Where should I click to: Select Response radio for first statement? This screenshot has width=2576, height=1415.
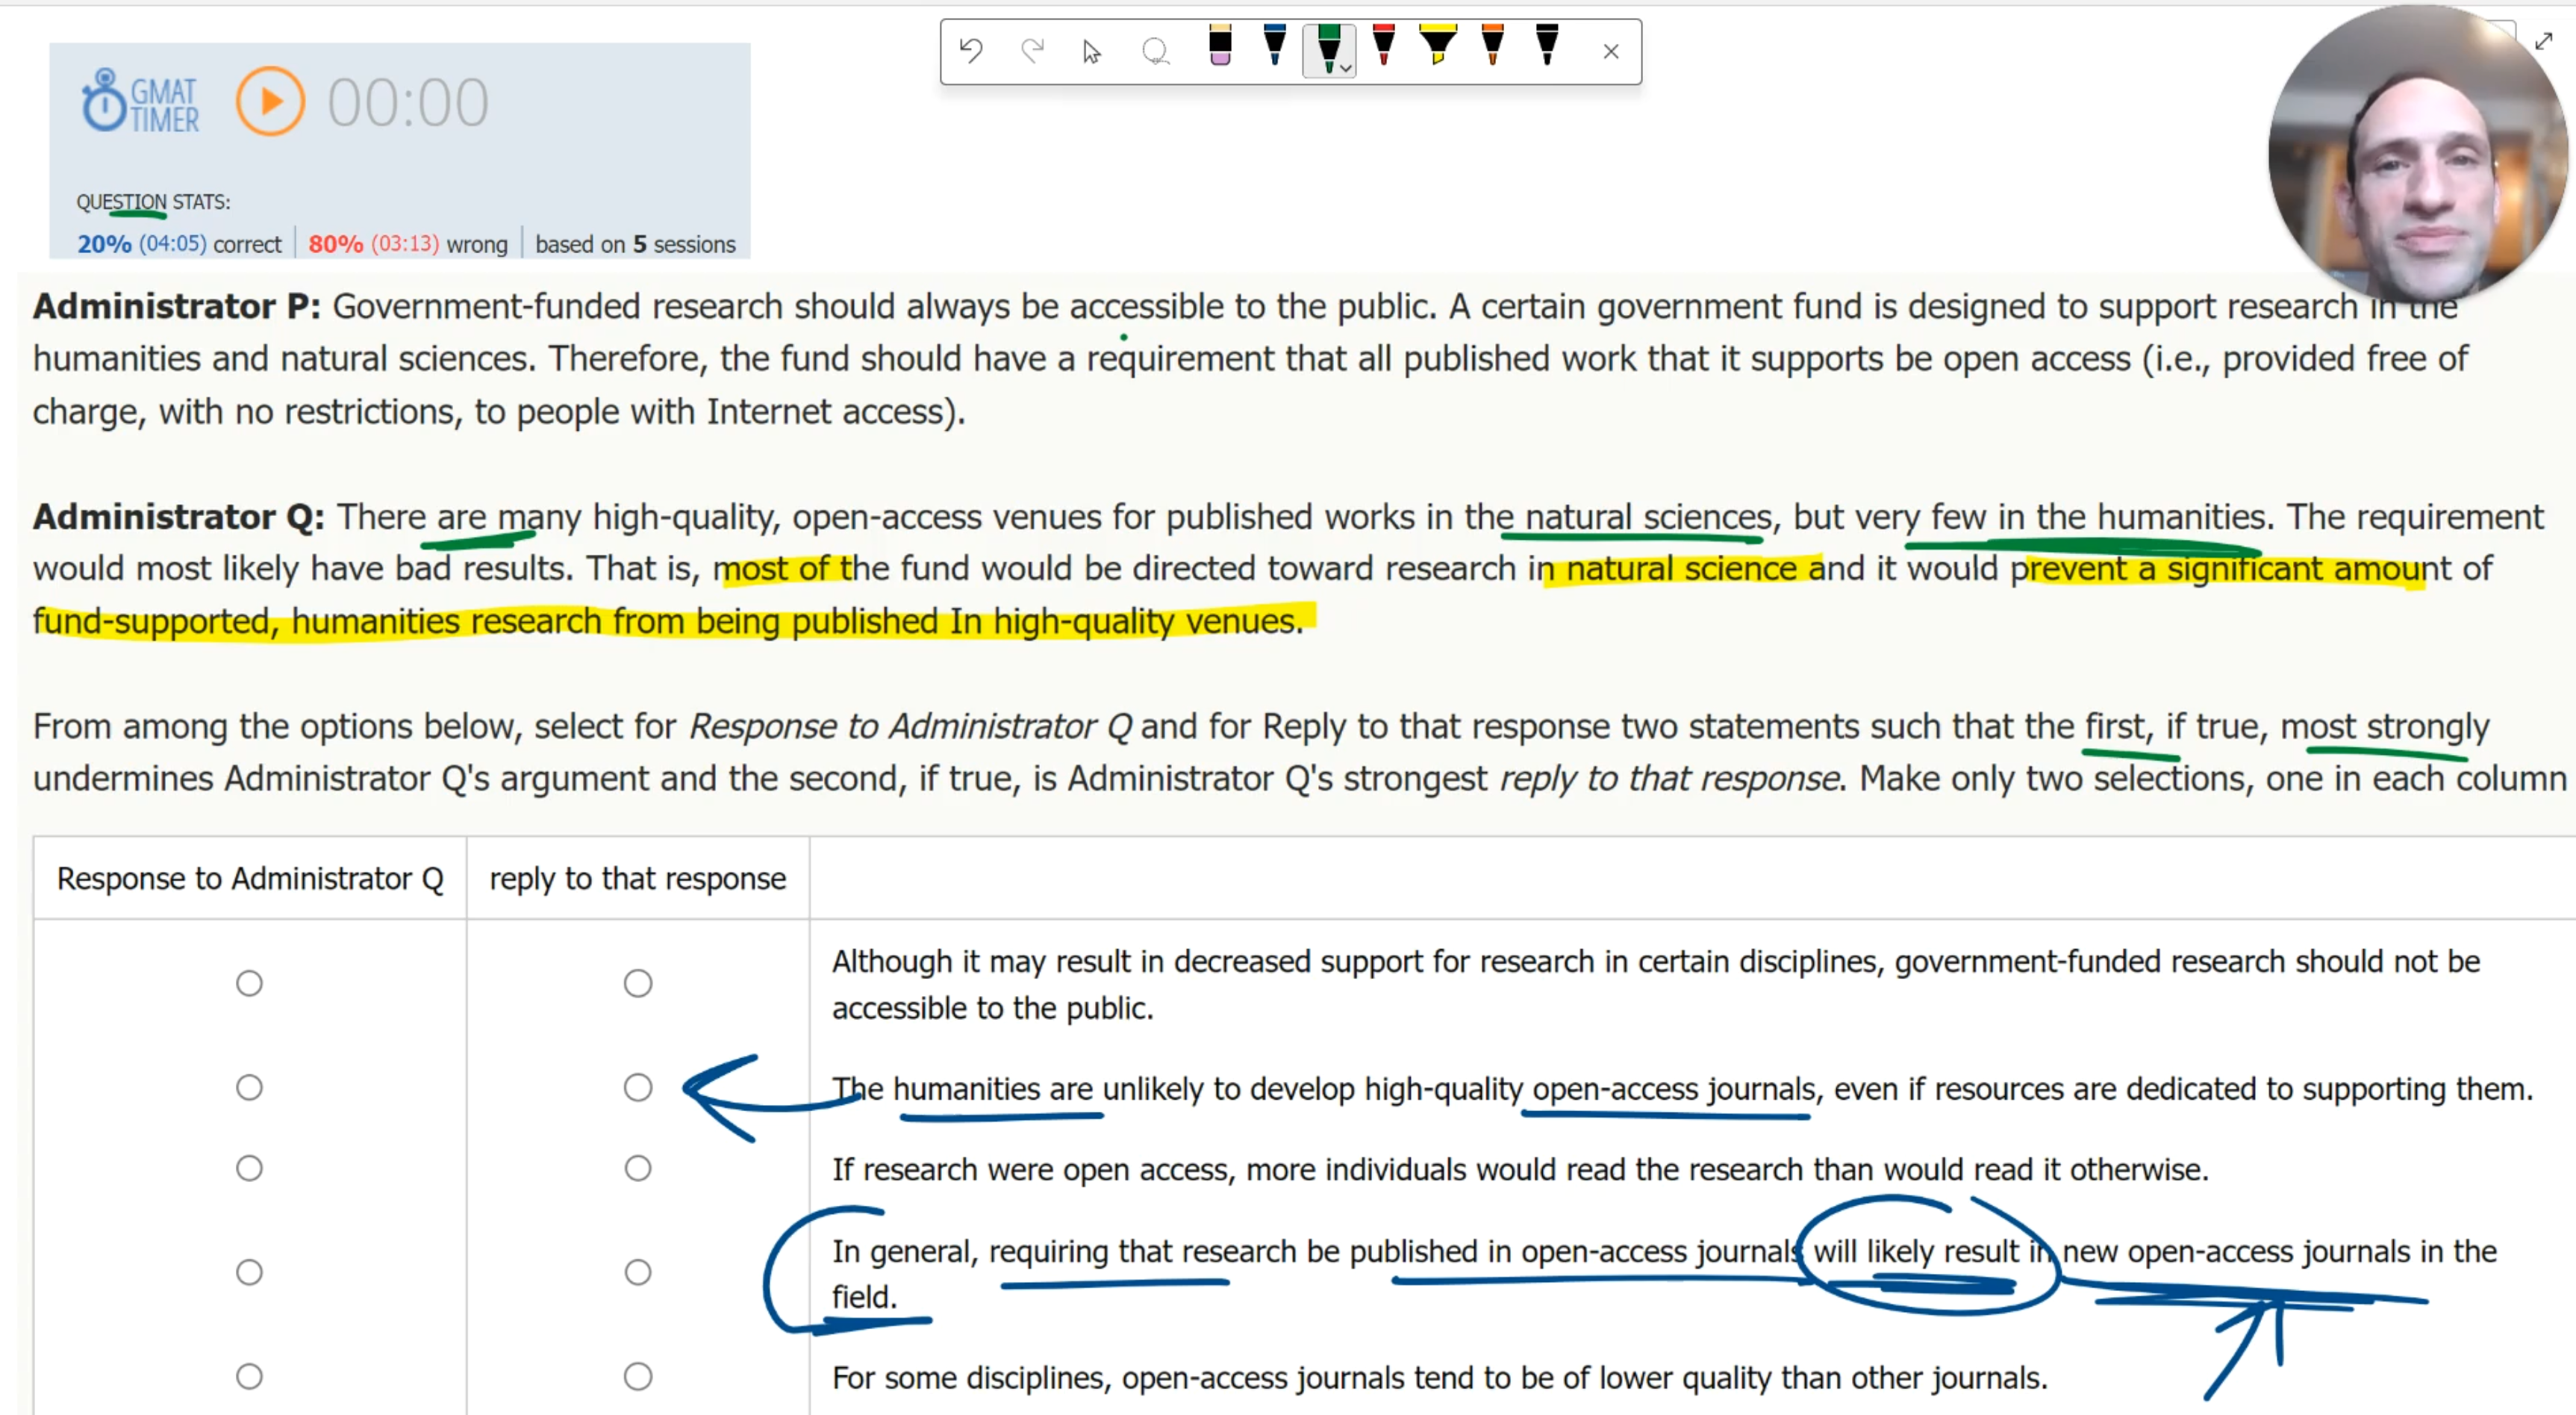point(249,983)
